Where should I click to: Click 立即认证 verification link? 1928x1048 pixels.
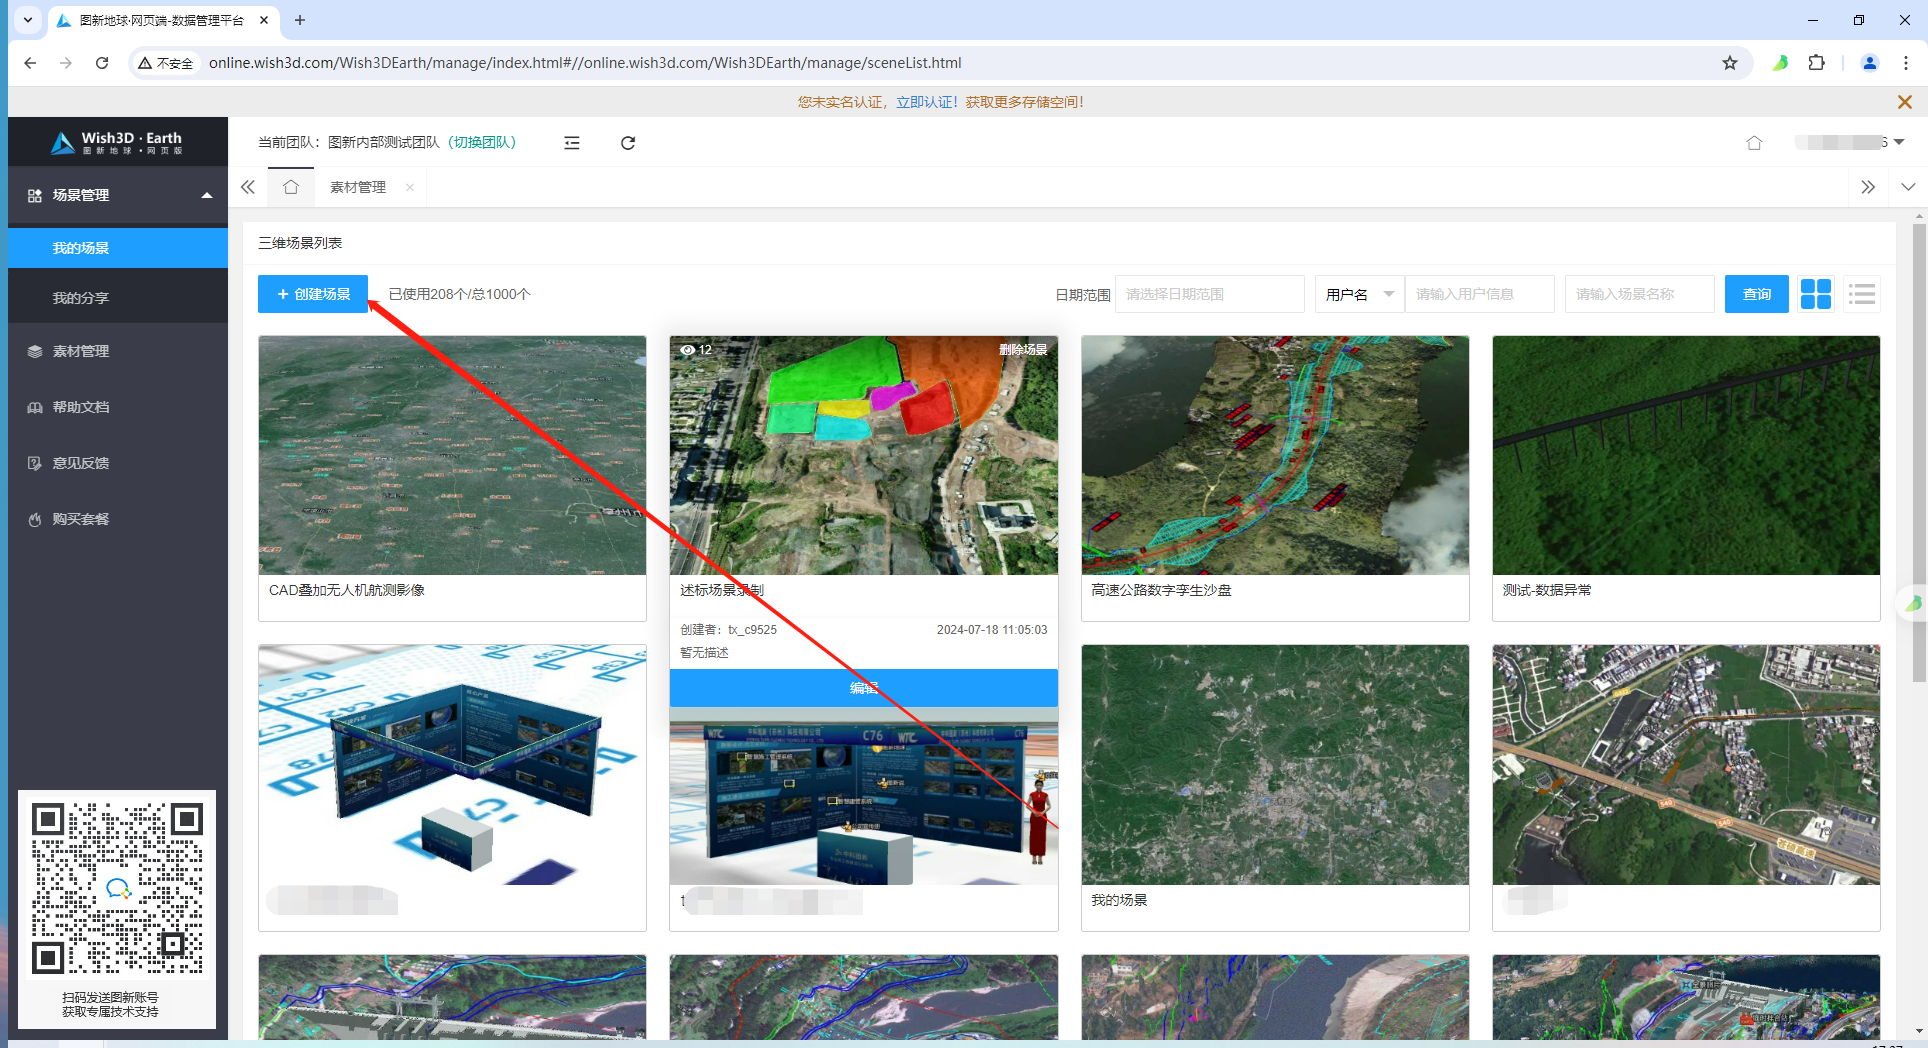click(925, 102)
